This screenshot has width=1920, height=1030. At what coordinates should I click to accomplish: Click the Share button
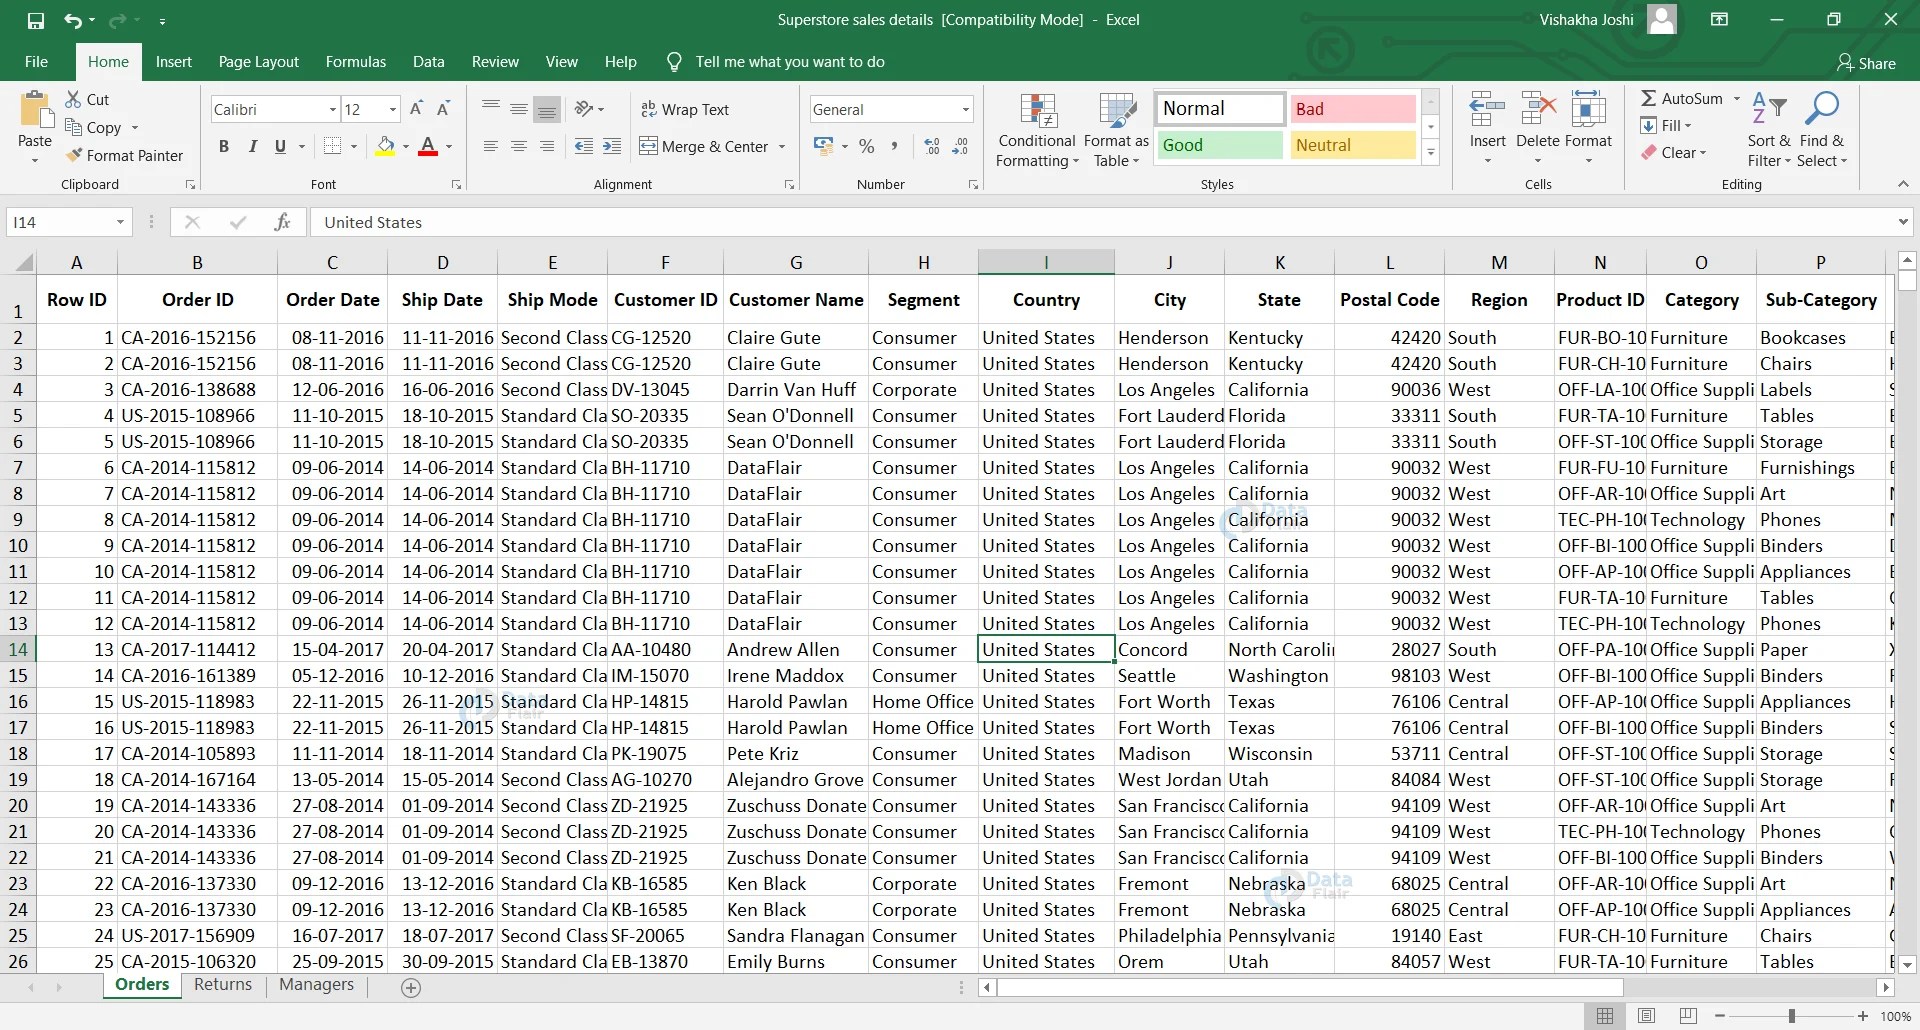click(x=1866, y=62)
